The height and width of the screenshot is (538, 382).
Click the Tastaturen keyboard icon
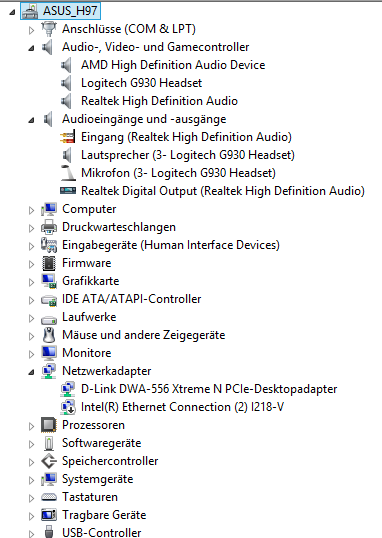pos(49,497)
